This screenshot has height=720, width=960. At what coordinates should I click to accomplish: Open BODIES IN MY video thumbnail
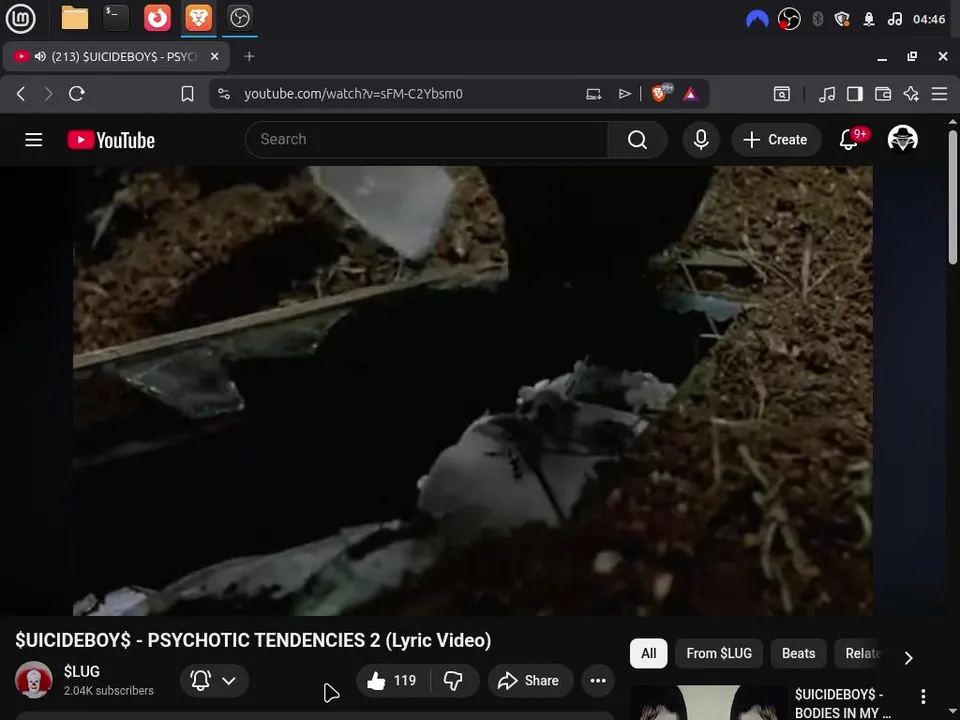(x=709, y=702)
